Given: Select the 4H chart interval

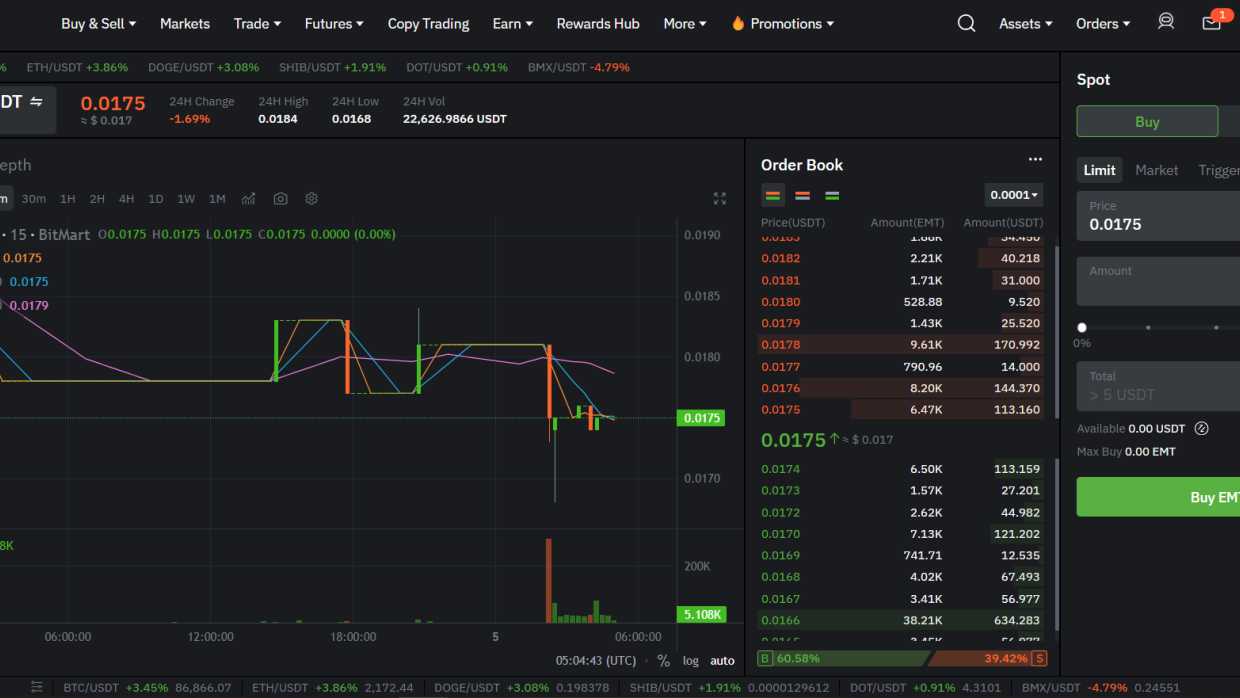Looking at the screenshot, I should point(126,199).
